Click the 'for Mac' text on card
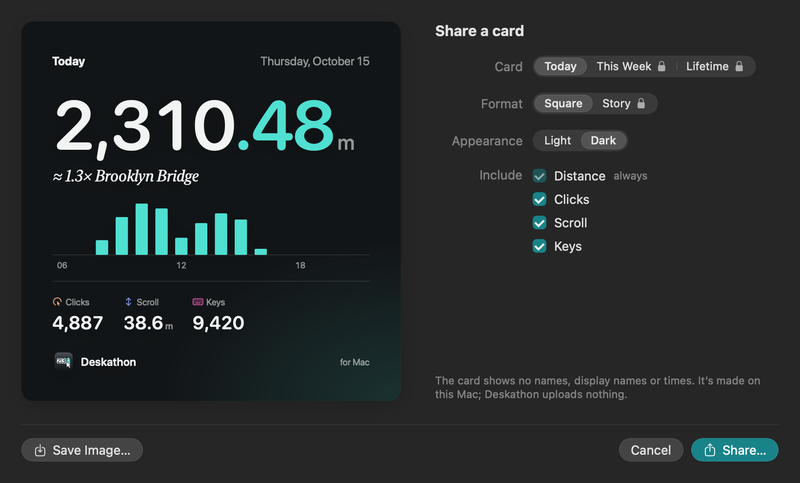 (355, 362)
